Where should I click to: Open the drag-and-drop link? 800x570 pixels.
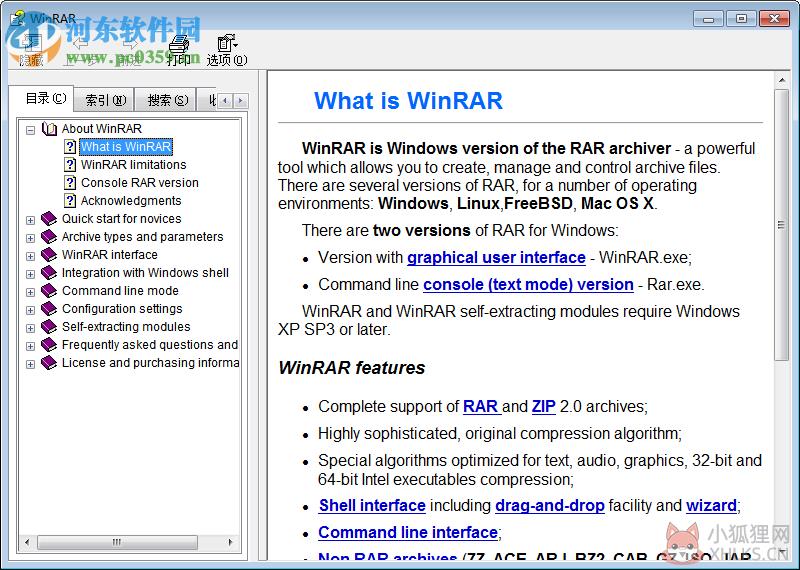pos(549,505)
